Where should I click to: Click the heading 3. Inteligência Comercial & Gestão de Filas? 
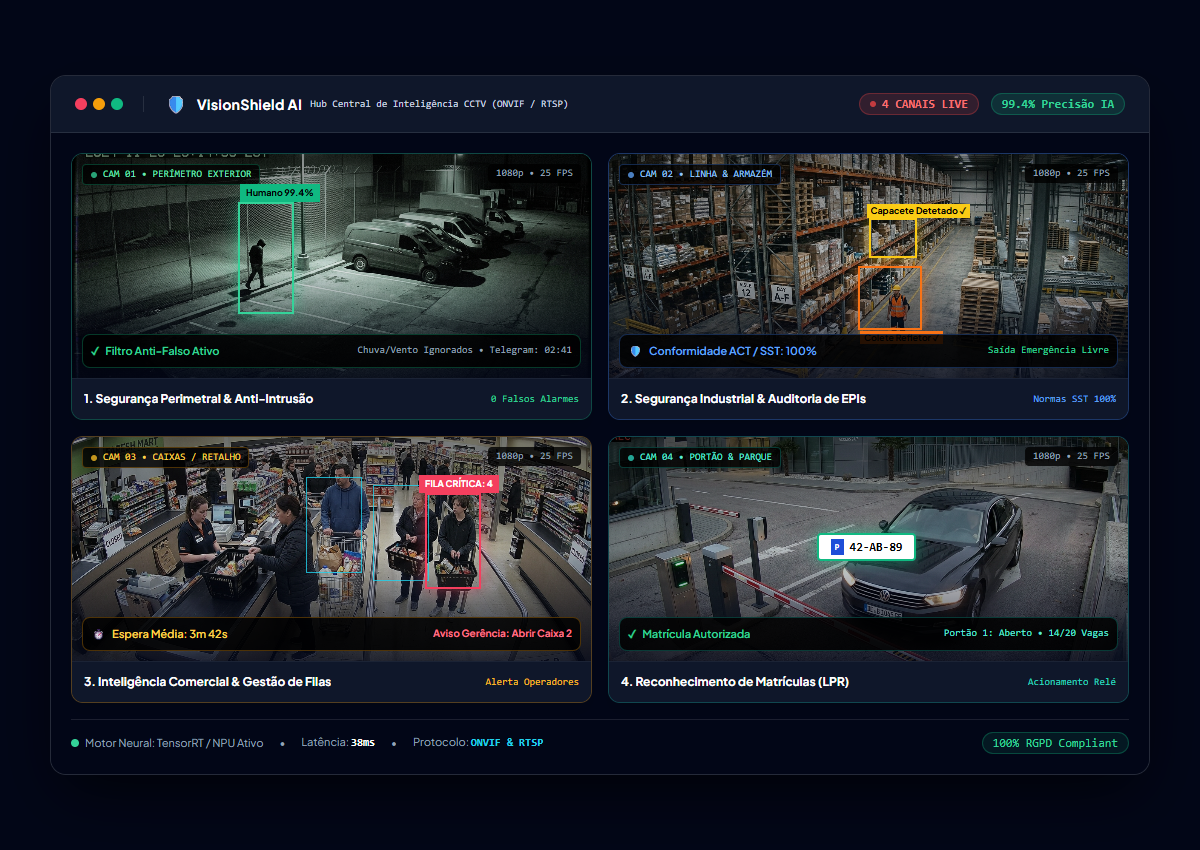(x=207, y=682)
